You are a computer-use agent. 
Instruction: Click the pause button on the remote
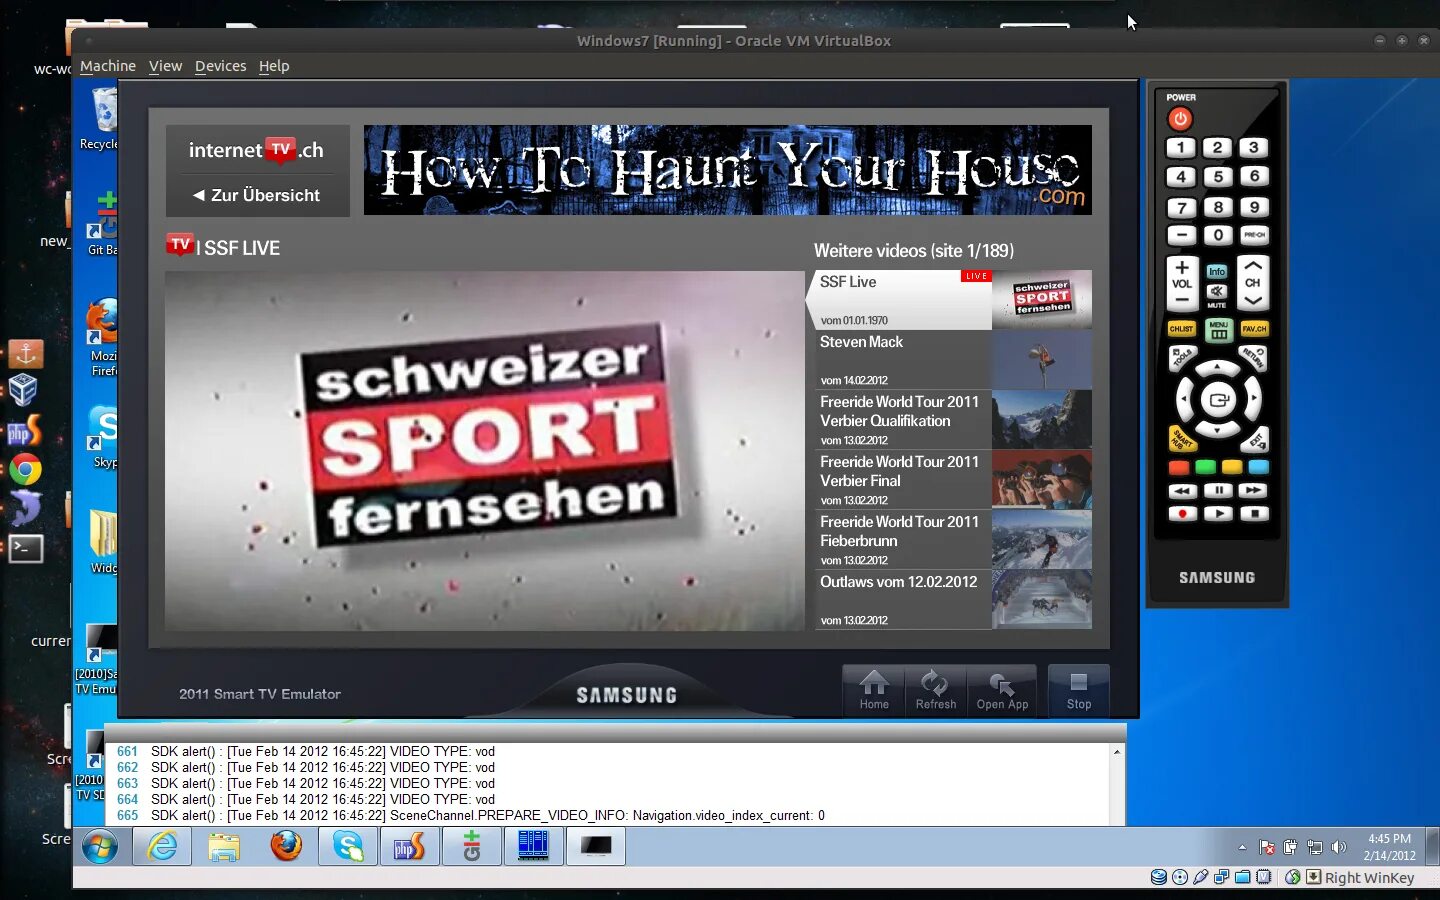(1218, 491)
